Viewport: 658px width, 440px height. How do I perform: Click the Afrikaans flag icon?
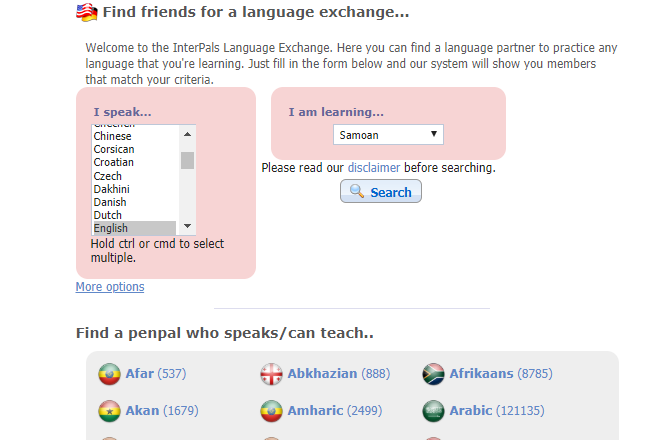point(433,375)
